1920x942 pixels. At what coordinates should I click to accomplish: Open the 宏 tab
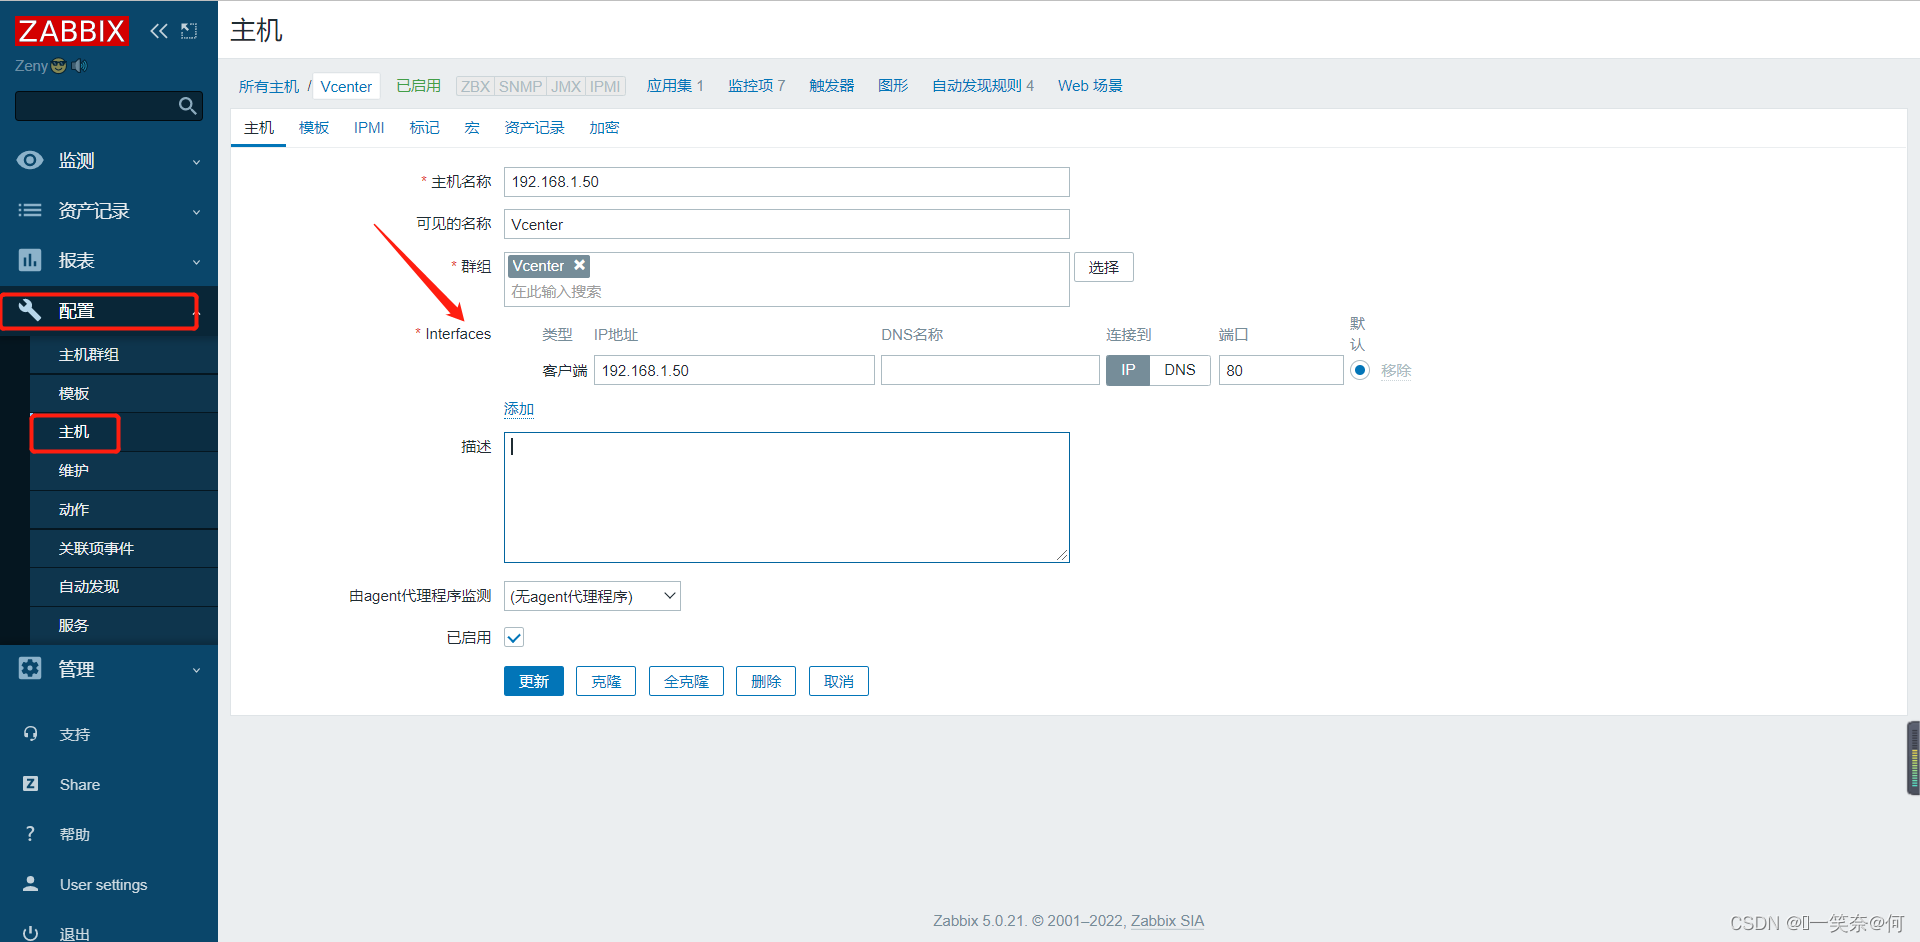tap(472, 128)
